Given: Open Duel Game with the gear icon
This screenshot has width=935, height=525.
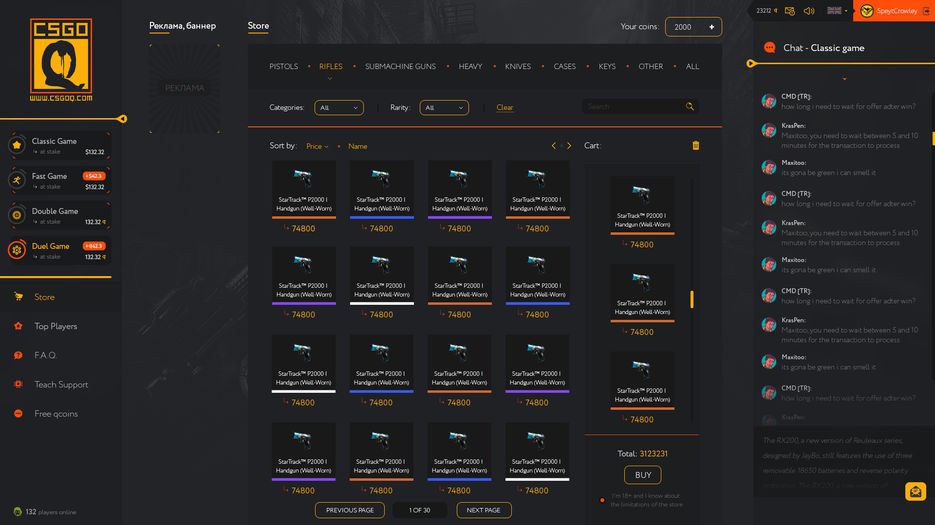Looking at the screenshot, I should (59, 251).
